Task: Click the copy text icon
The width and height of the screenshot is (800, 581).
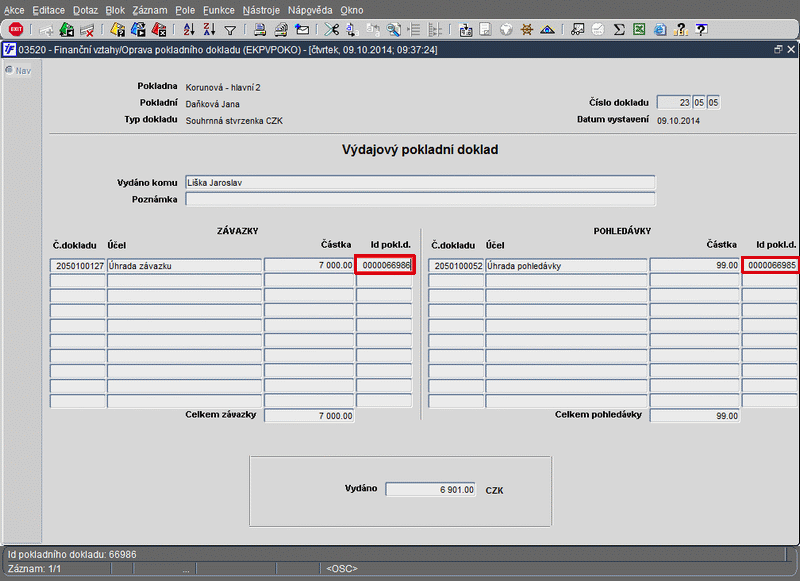Action: click(352, 30)
